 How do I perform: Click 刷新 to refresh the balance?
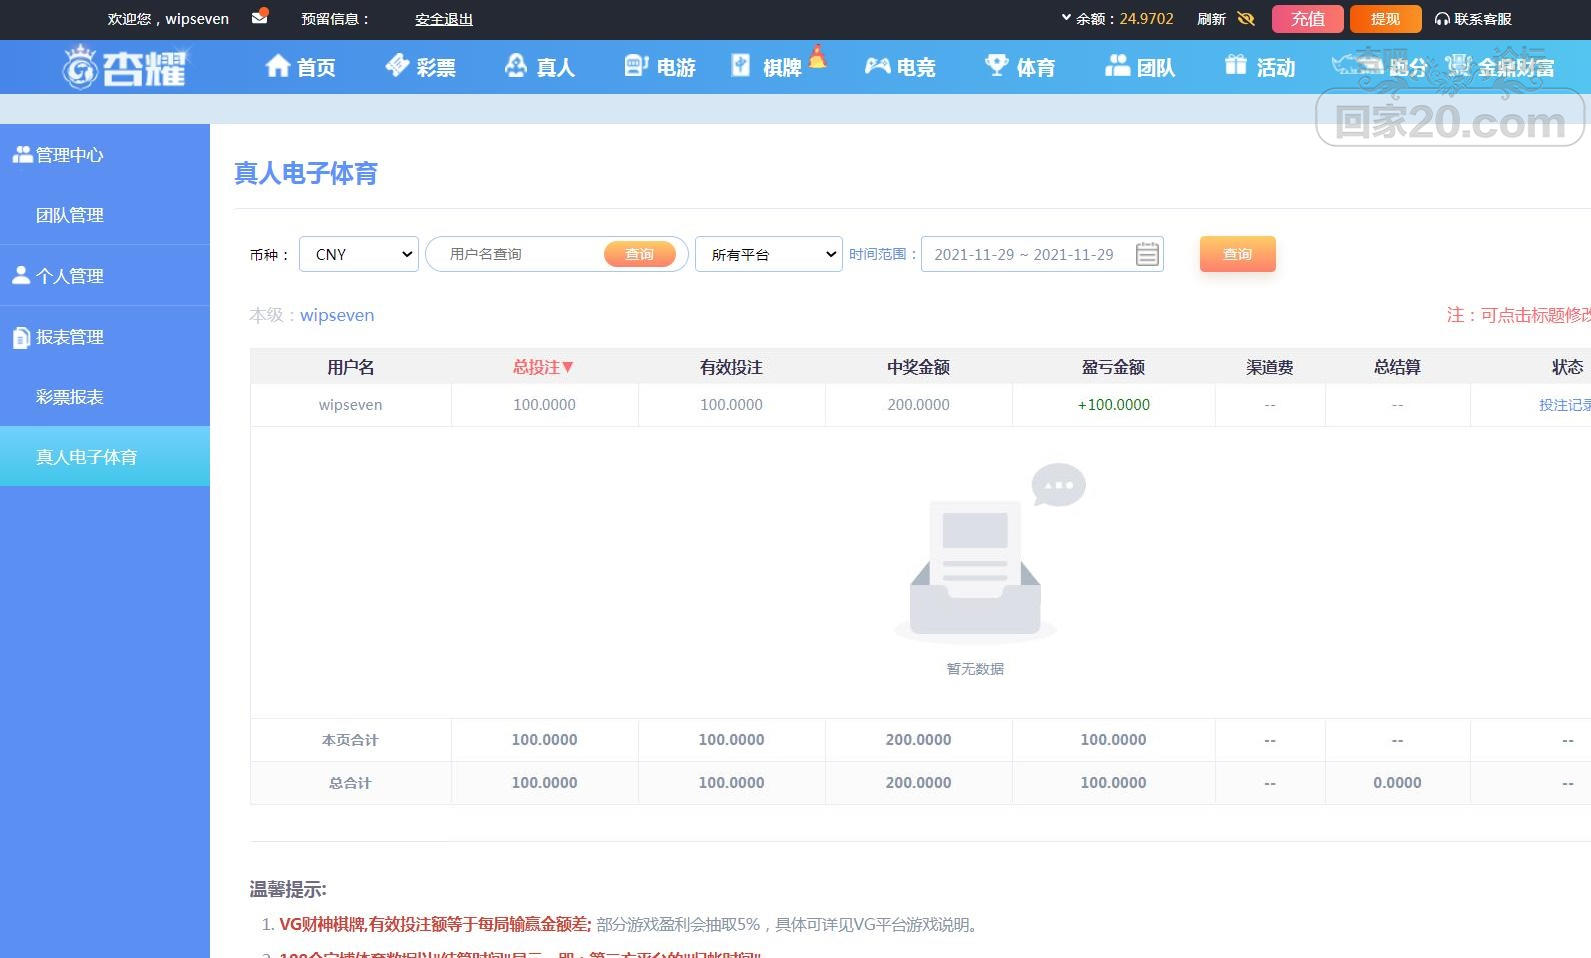point(1211,19)
